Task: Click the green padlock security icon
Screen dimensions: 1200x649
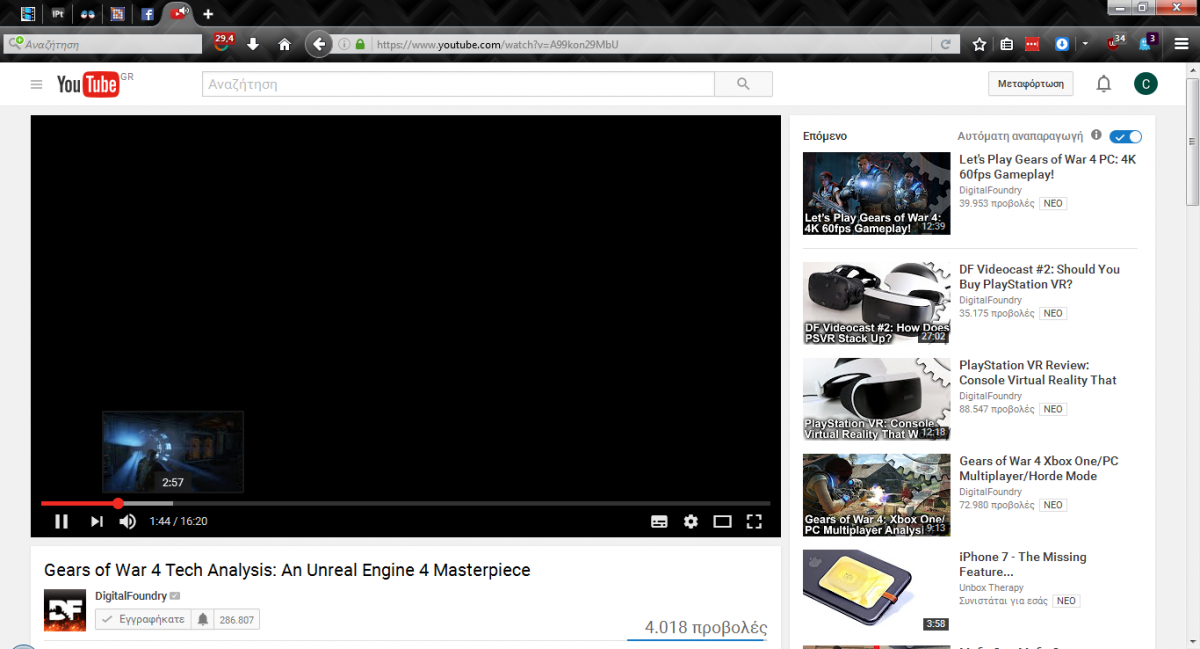Action: pyautogui.click(x=360, y=44)
